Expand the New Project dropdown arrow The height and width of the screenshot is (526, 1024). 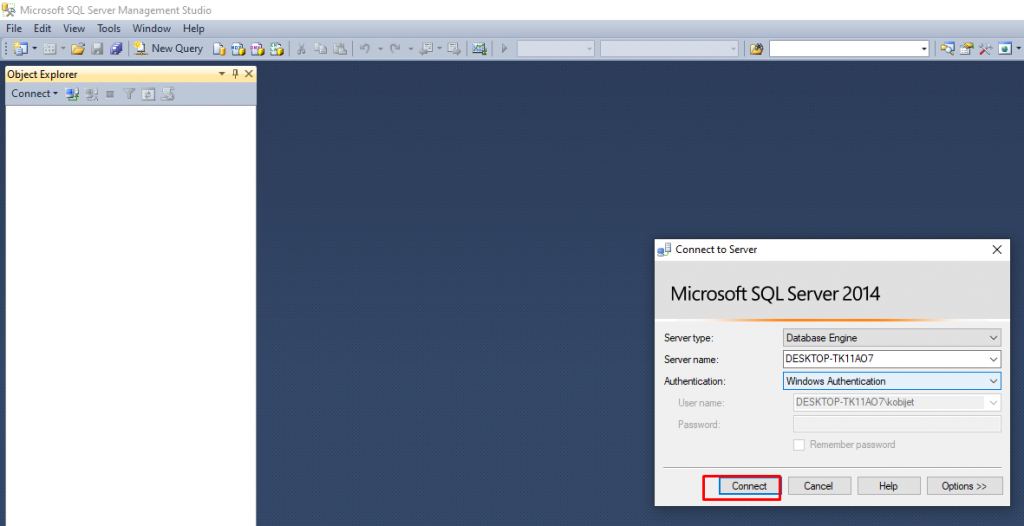tap(35, 48)
